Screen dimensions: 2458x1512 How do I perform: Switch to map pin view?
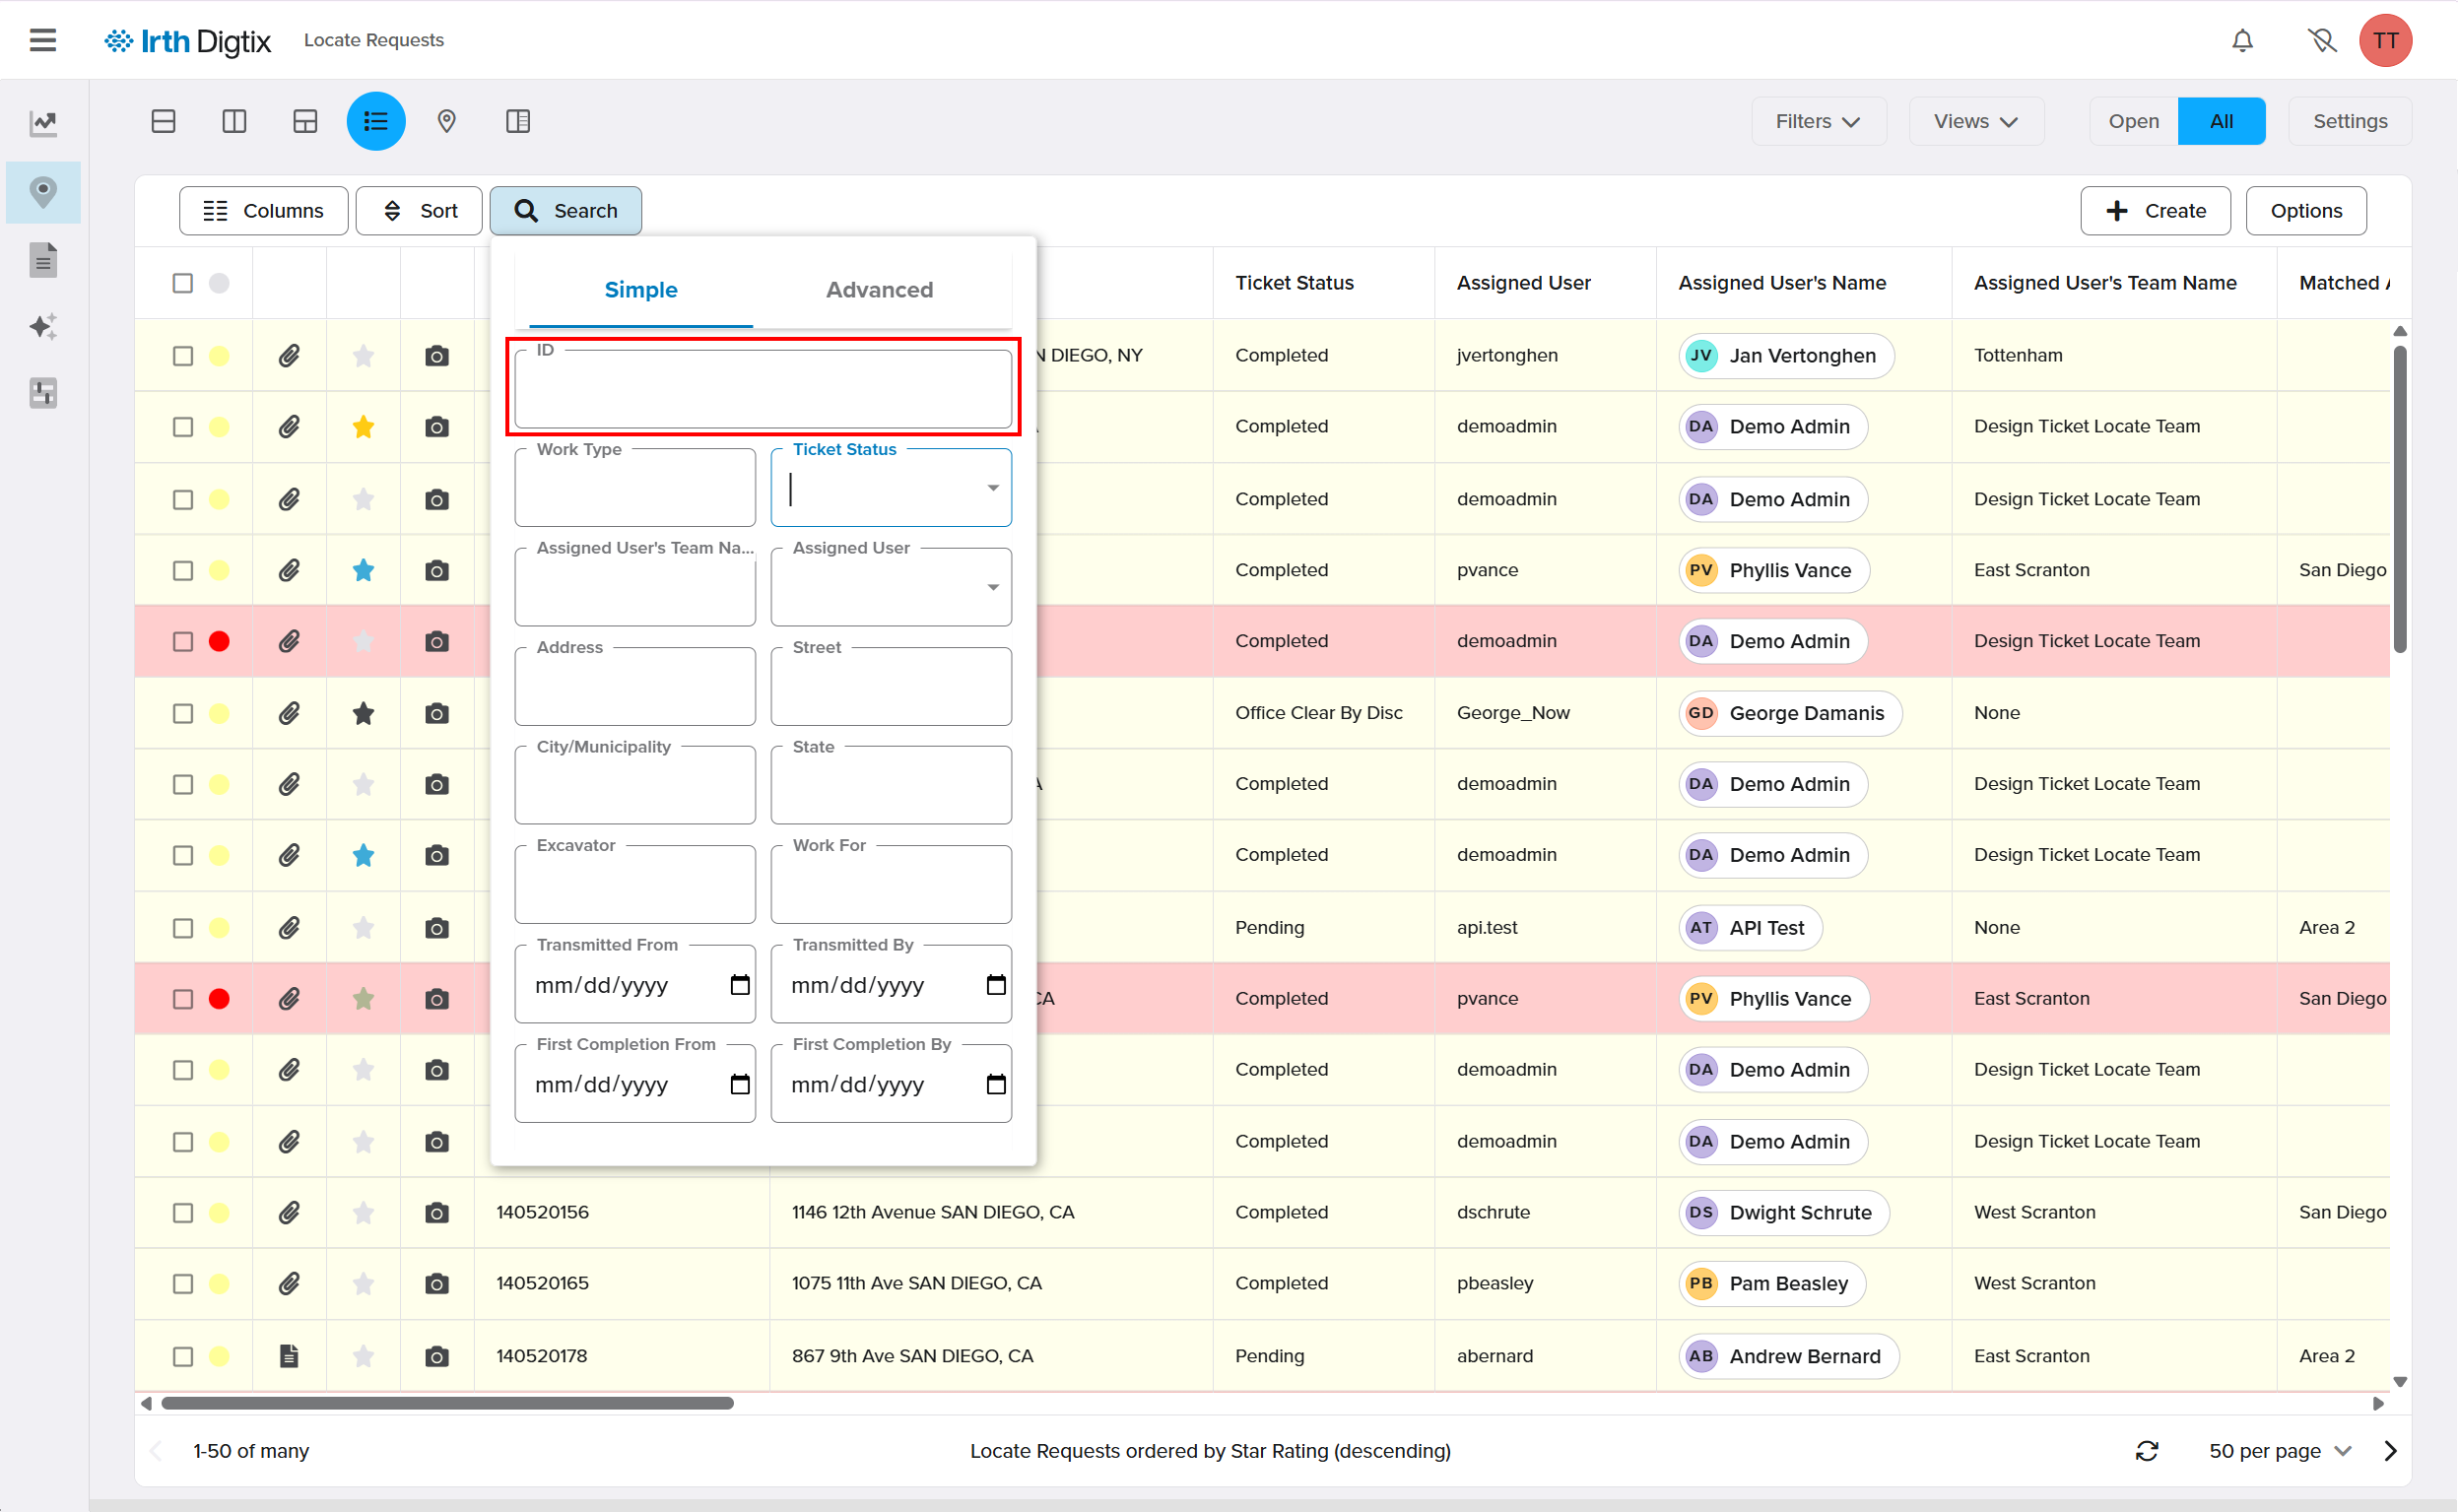coord(447,121)
